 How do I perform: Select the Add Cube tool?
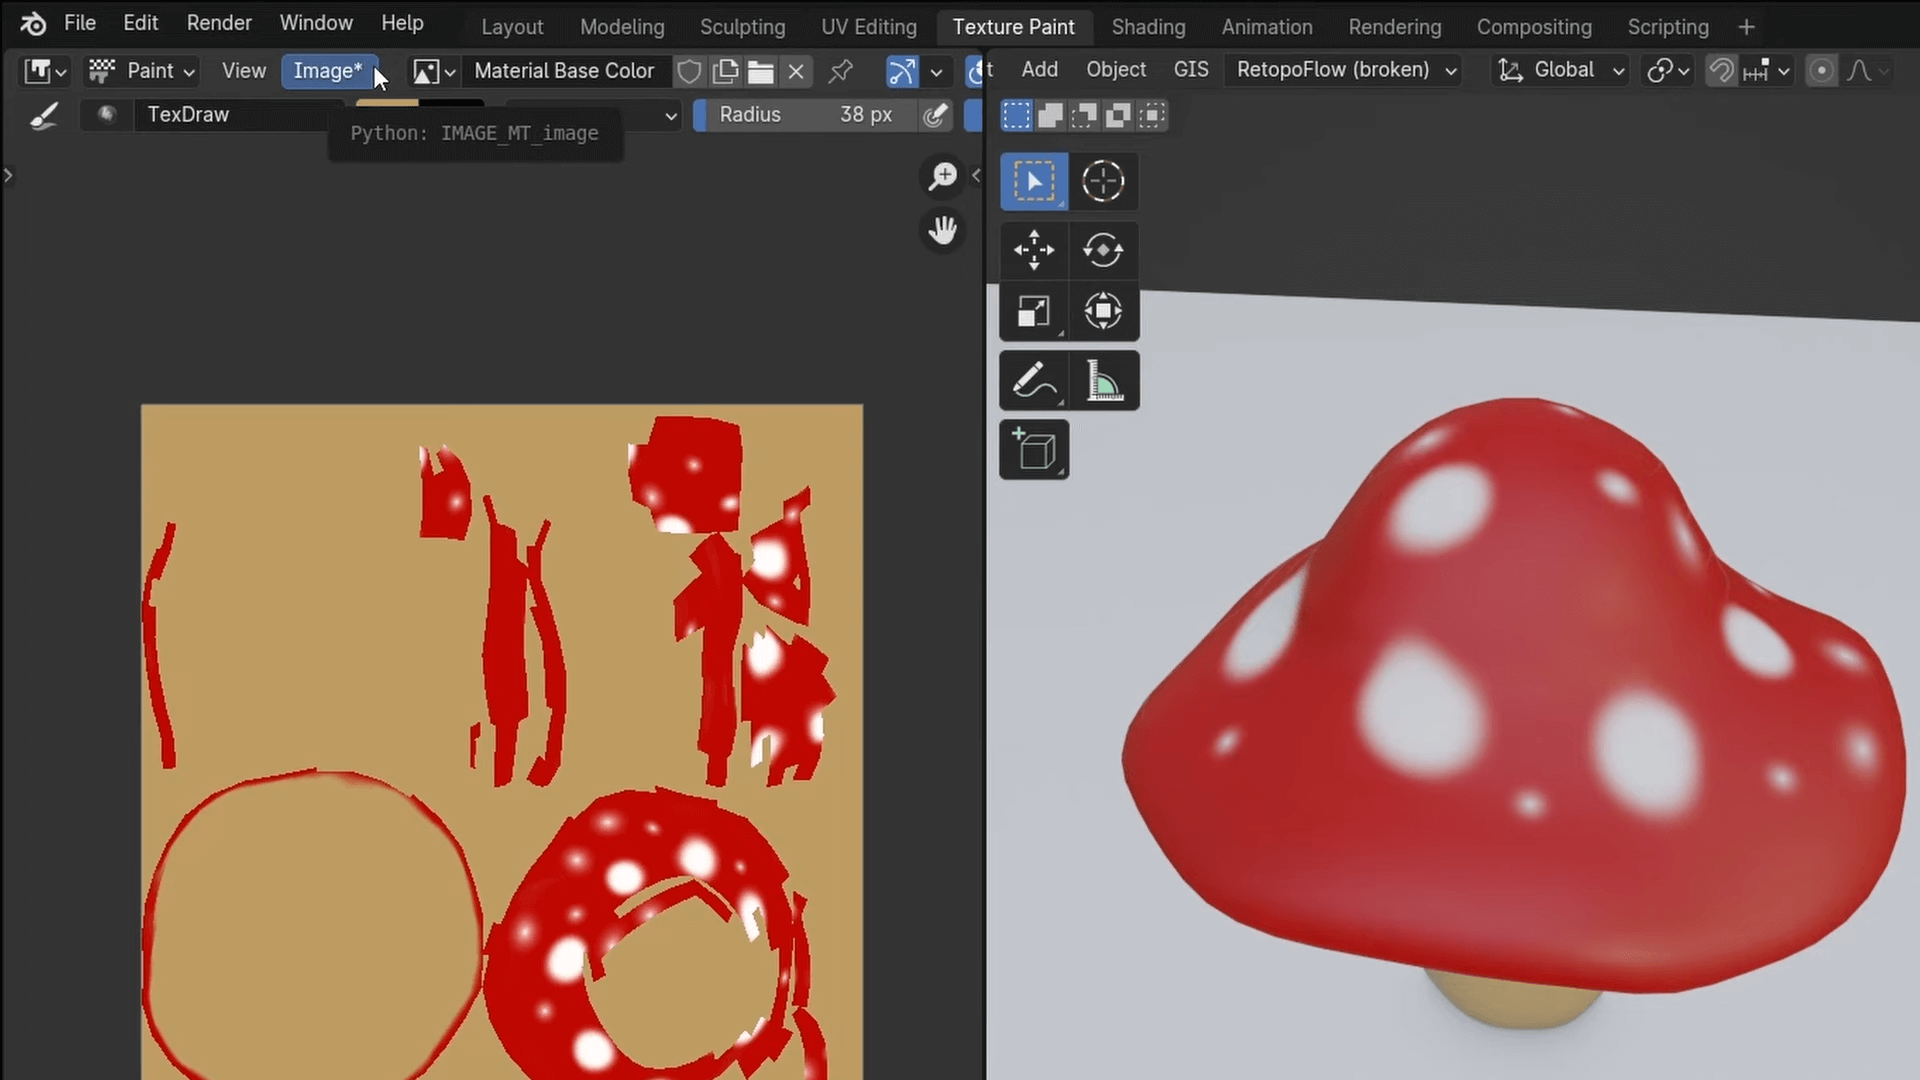[x=1033, y=449]
